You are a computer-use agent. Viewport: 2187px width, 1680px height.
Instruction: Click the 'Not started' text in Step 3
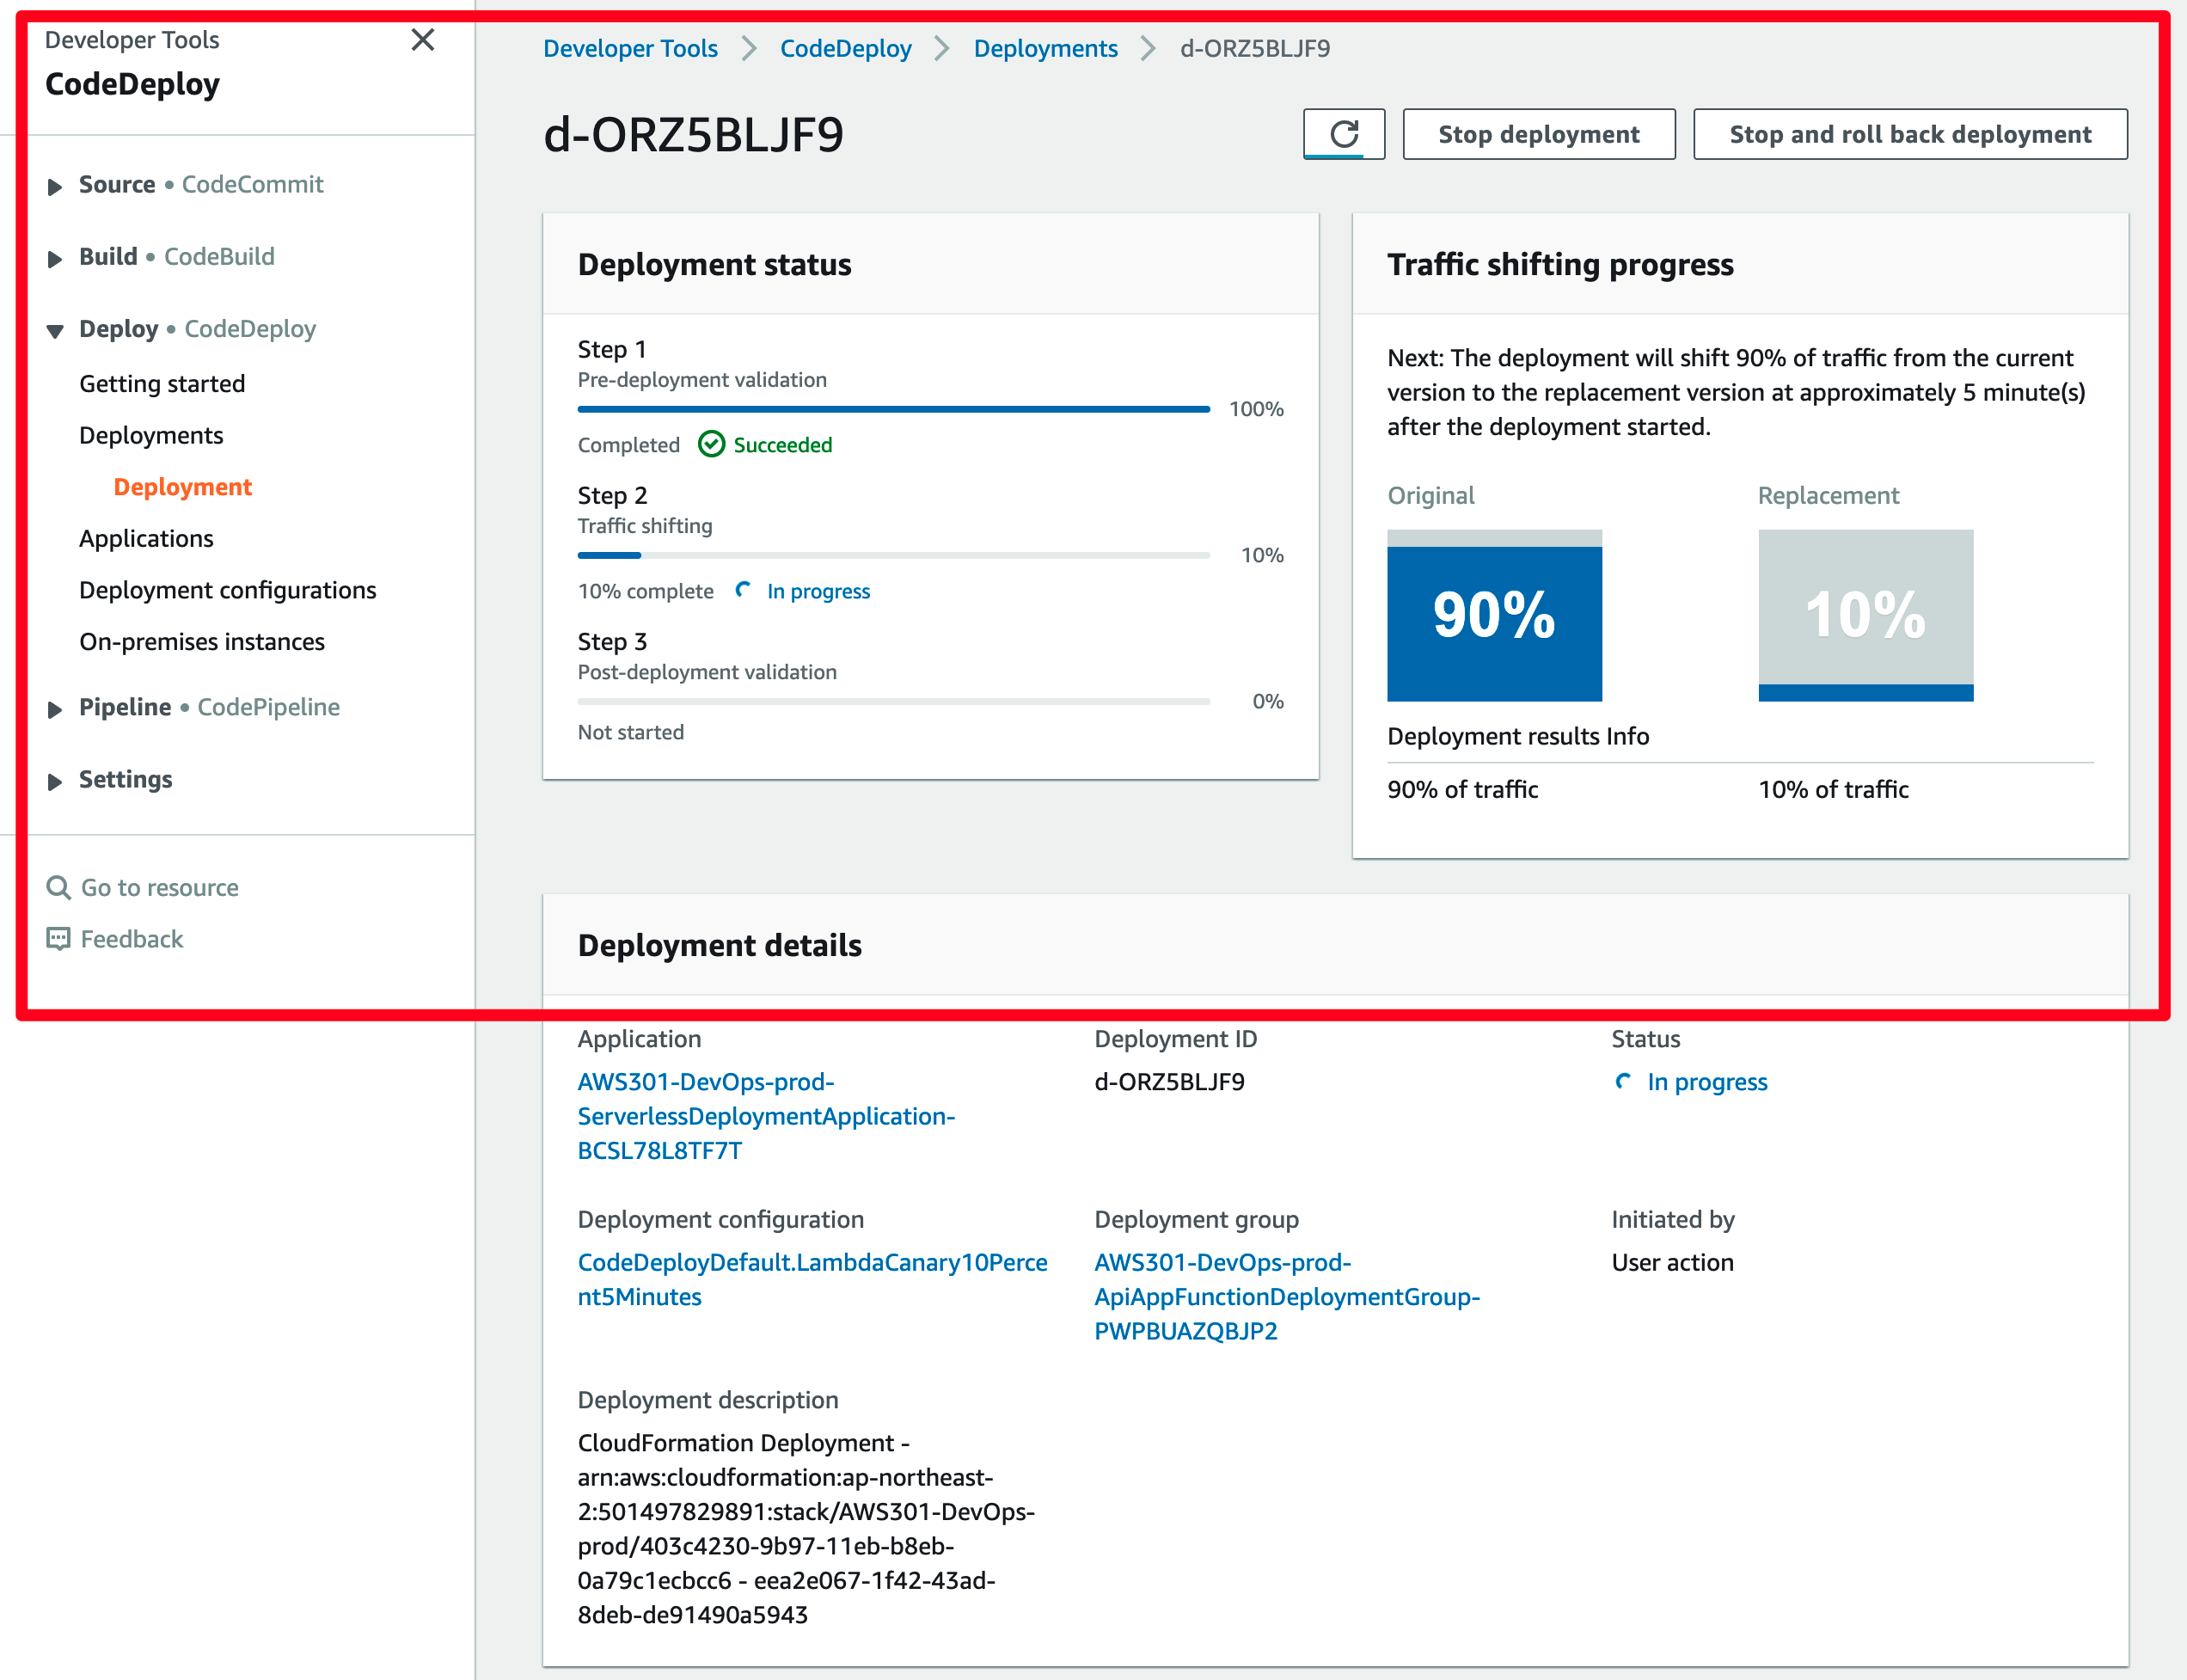tap(631, 732)
